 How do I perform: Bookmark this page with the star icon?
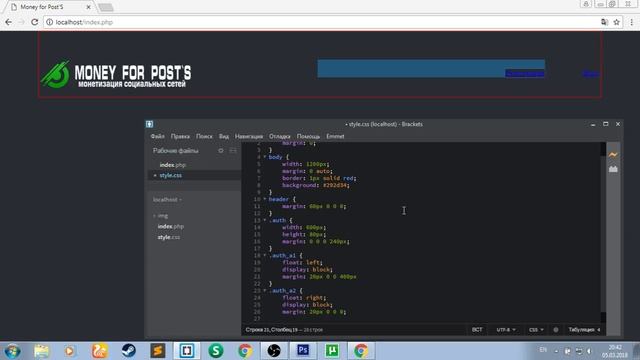click(x=617, y=22)
